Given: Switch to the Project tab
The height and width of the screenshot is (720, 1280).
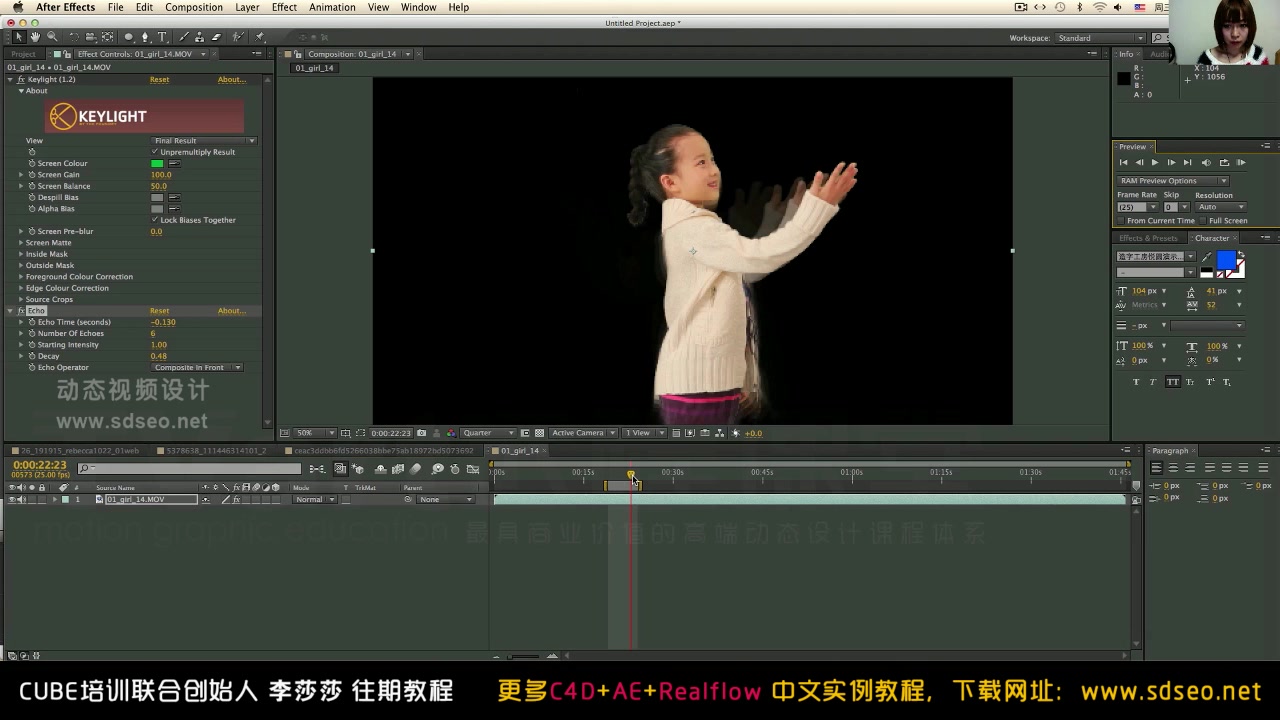Looking at the screenshot, I should coord(23,54).
